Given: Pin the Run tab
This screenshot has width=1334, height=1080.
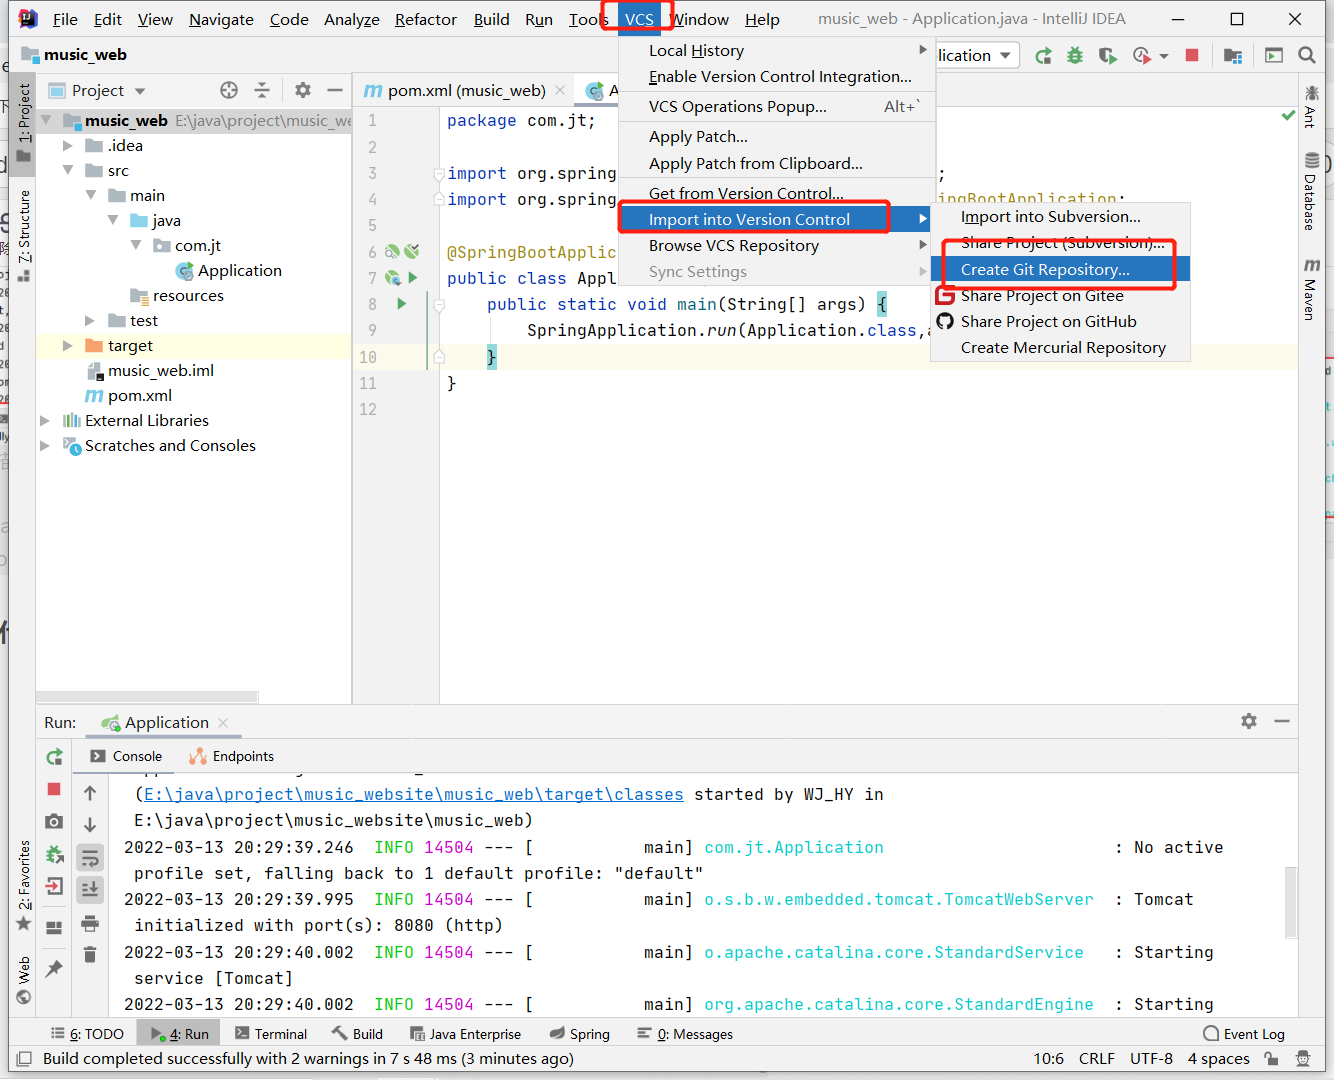Looking at the screenshot, I should click(54, 968).
